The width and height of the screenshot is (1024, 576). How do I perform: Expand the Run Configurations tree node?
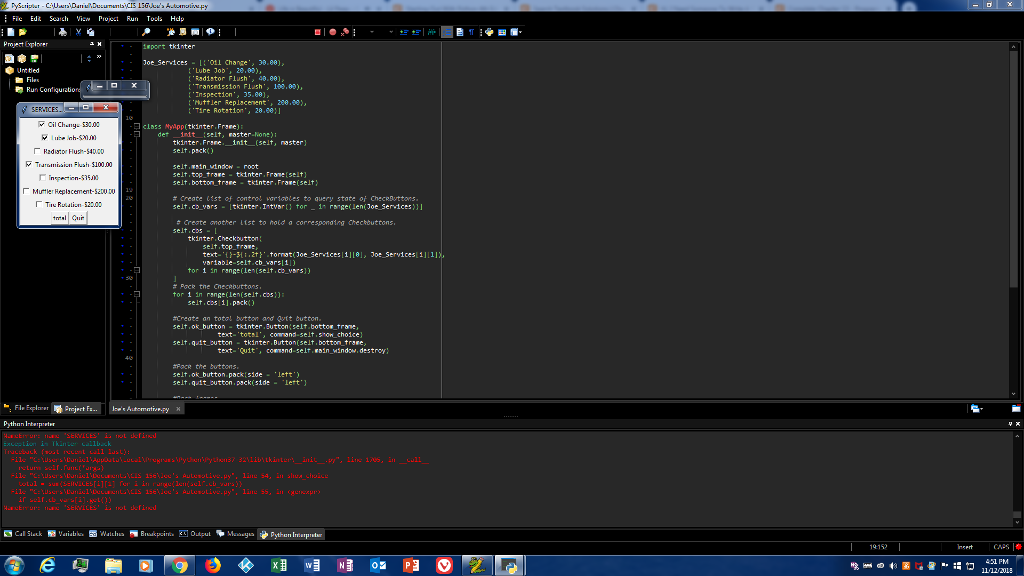[12, 88]
